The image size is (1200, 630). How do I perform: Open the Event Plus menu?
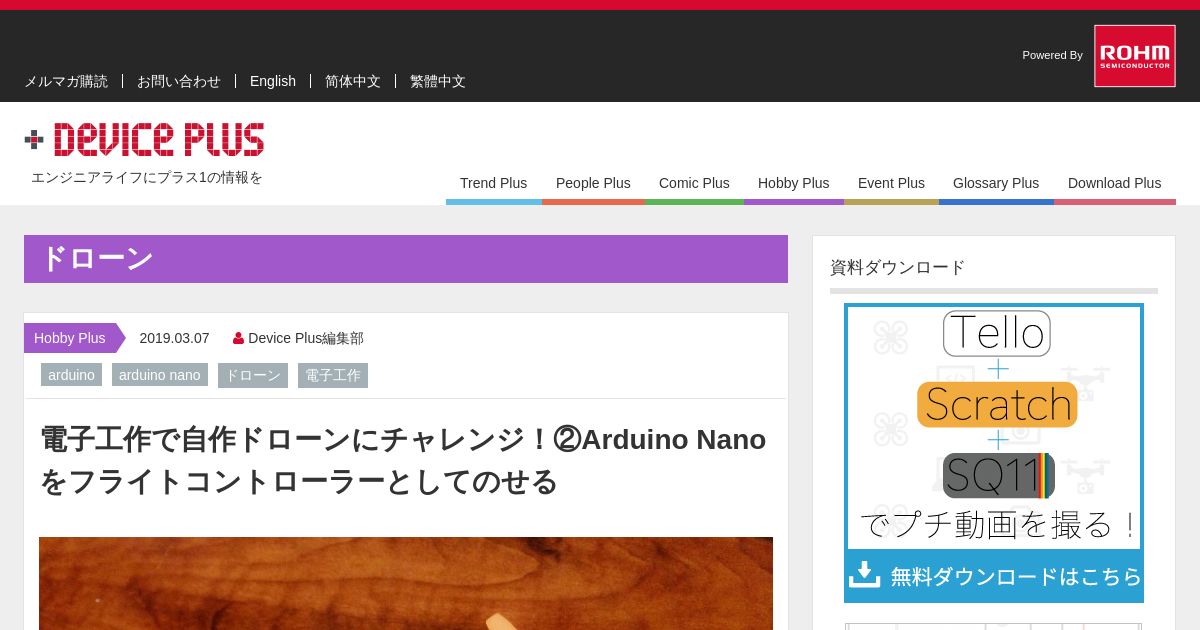click(x=891, y=184)
